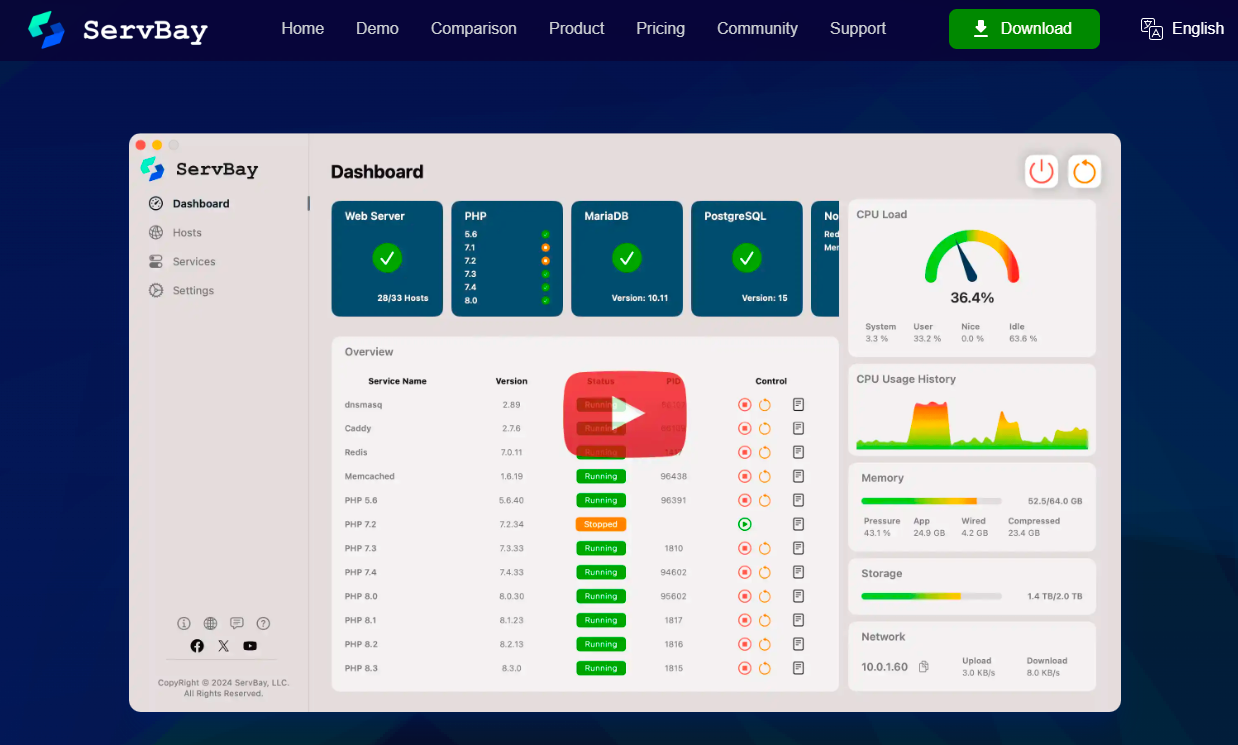Click the CPU Load gauge
This screenshot has height=745, width=1238.
[x=972, y=257]
